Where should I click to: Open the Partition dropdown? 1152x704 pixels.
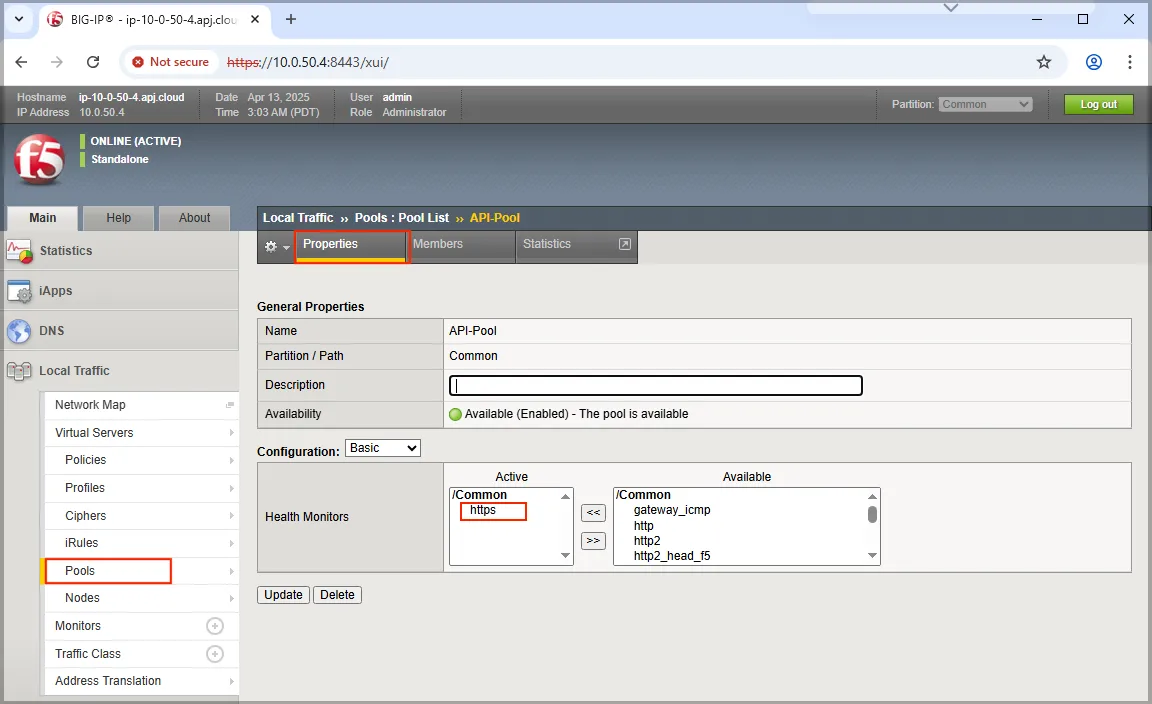point(985,104)
